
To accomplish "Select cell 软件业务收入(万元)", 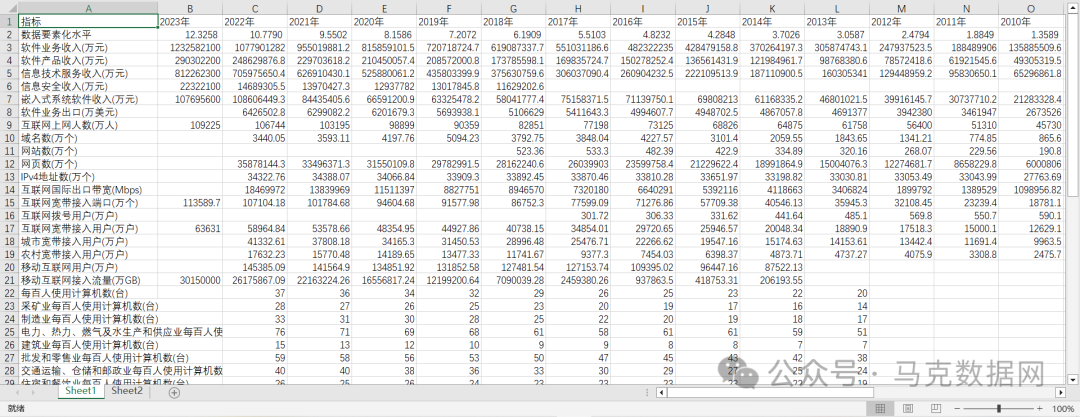I will tap(87, 48).
